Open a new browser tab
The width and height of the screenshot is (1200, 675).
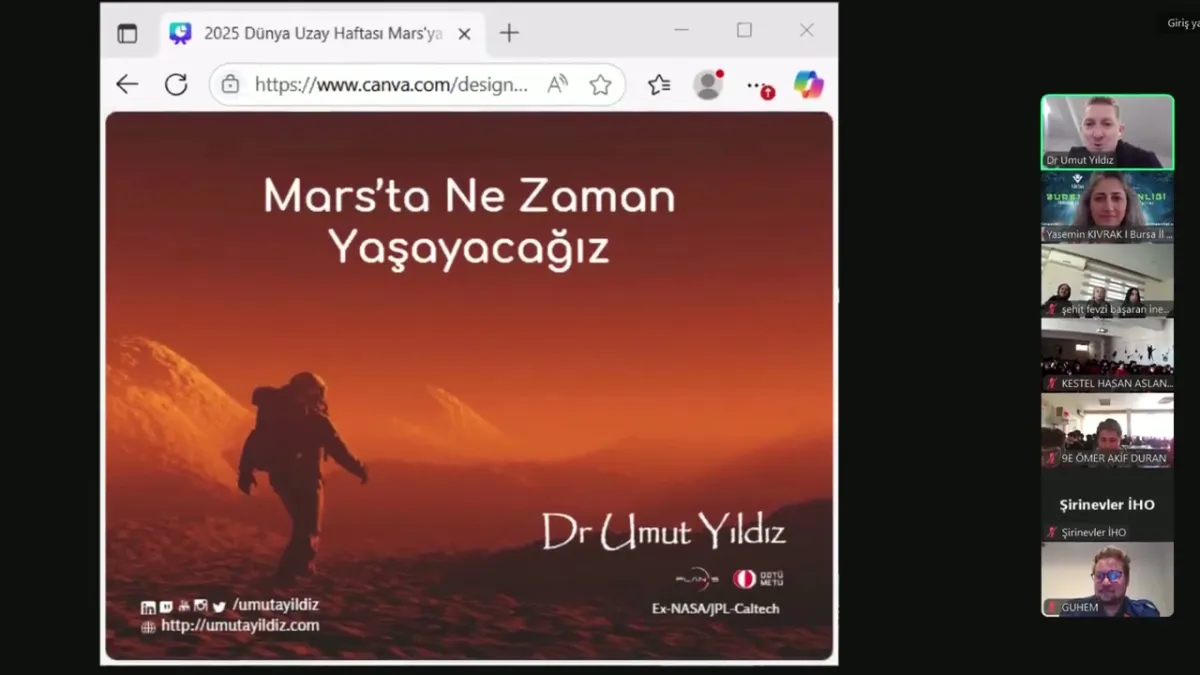(x=509, y=33)
